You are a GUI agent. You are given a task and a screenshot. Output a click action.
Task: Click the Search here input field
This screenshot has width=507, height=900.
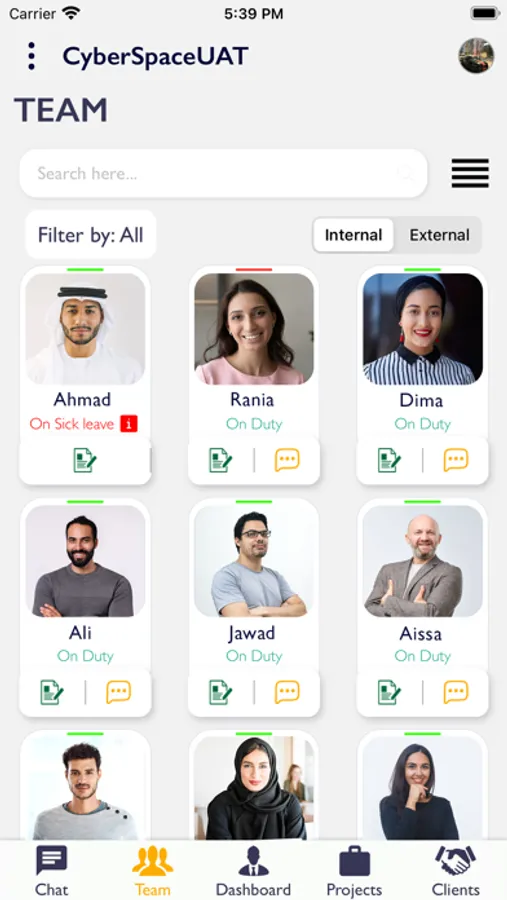pyautogui.click(x=223, y=173)
